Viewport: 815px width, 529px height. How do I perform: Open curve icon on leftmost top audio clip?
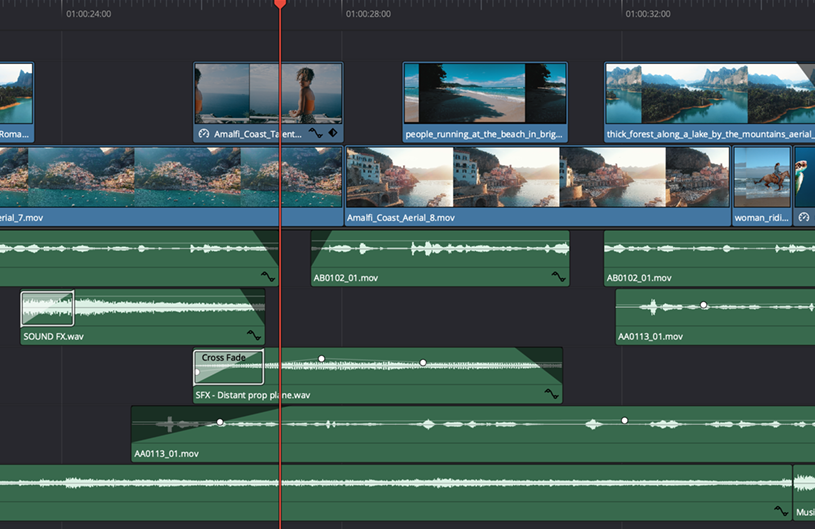(x=268, y=276)
